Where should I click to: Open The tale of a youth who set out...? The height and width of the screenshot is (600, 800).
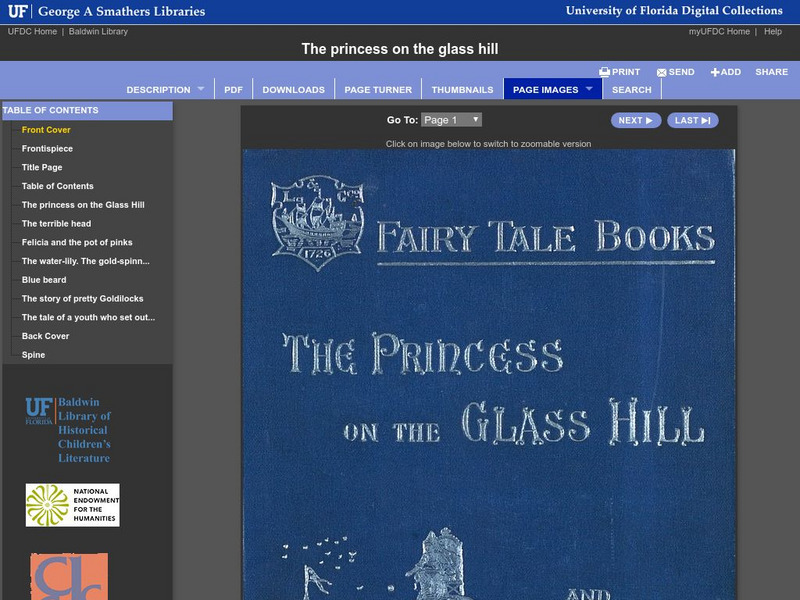pyautogui.click(x=88, y=317)
